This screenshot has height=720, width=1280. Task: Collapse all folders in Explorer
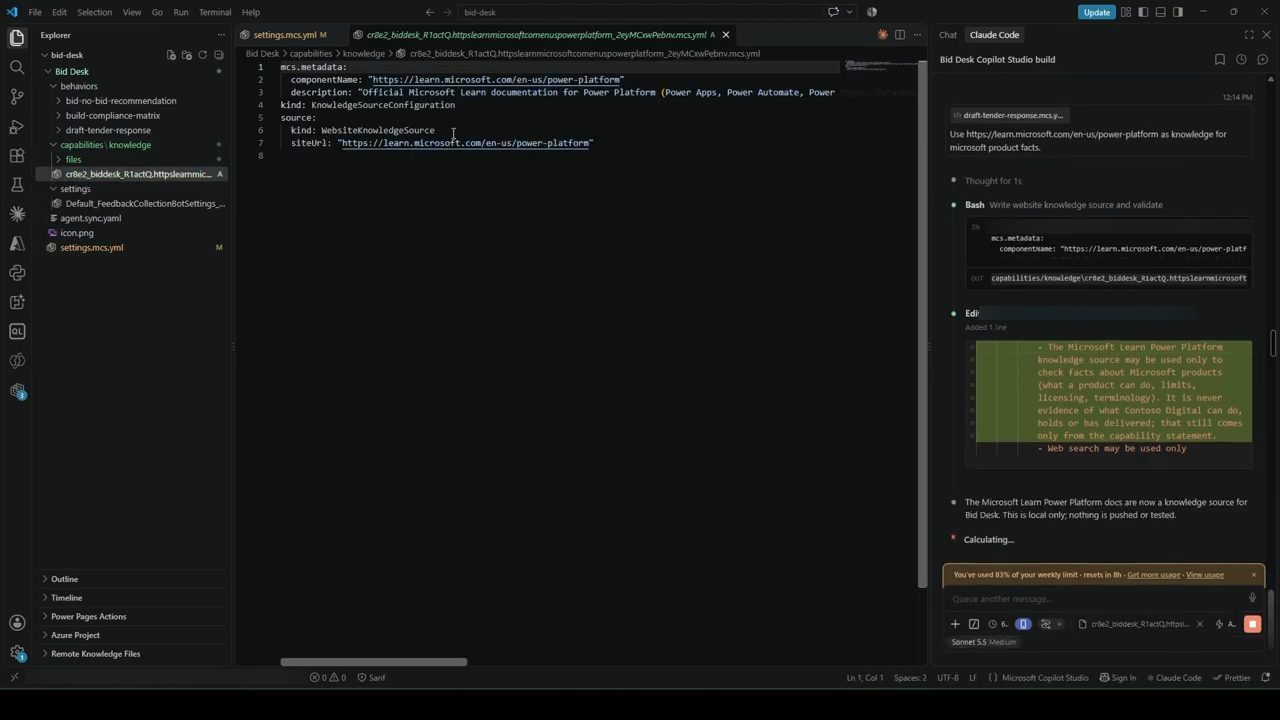(x=219, y=55)
